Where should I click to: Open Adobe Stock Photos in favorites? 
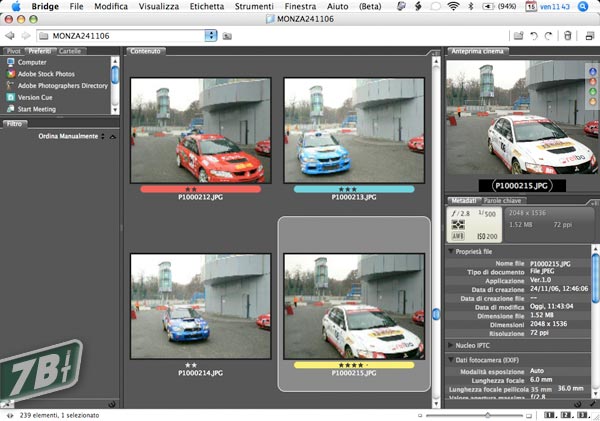[x=46, y=74]
